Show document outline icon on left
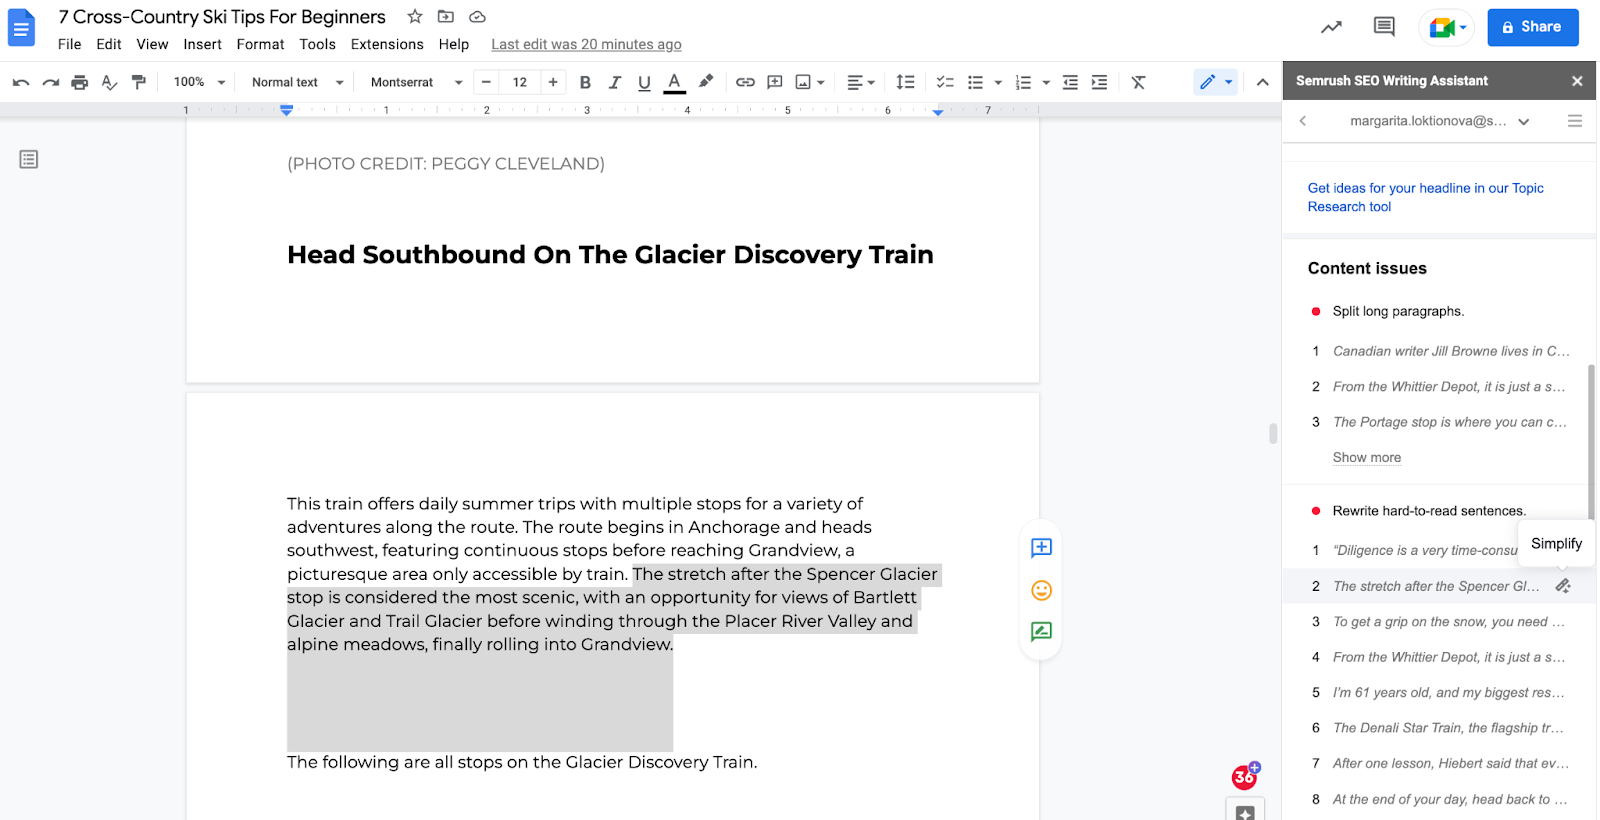 pyautogui.click(x=29, y=159)
